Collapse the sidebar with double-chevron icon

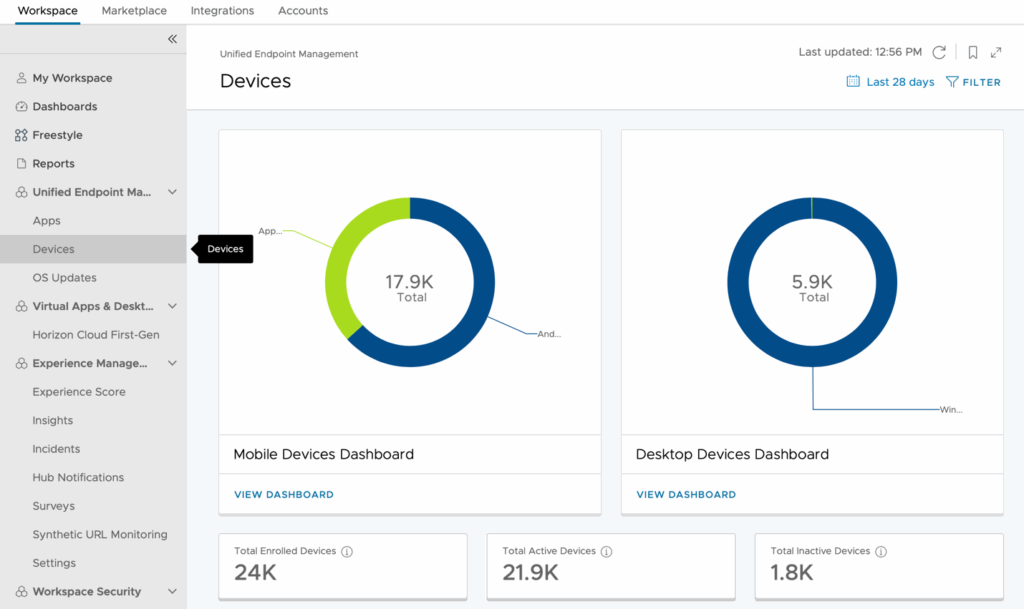[172, 39]
